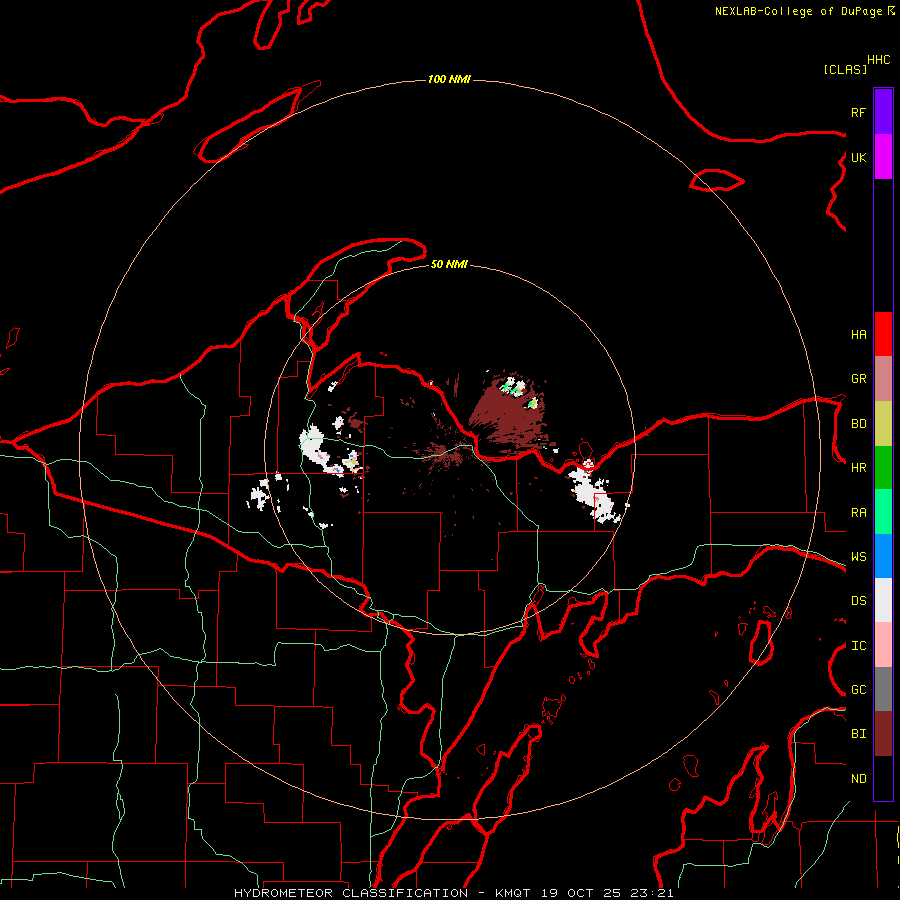Click the UK legend label

(x=858, y=157)
